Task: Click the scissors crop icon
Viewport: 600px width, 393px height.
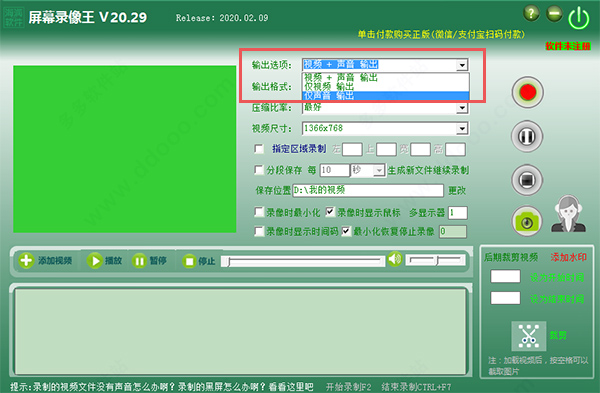Action: 528,336
